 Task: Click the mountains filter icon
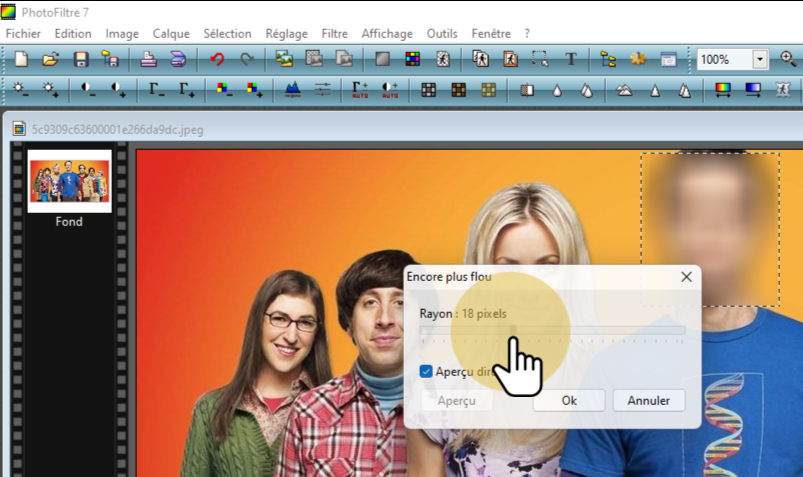pos(624,91)
